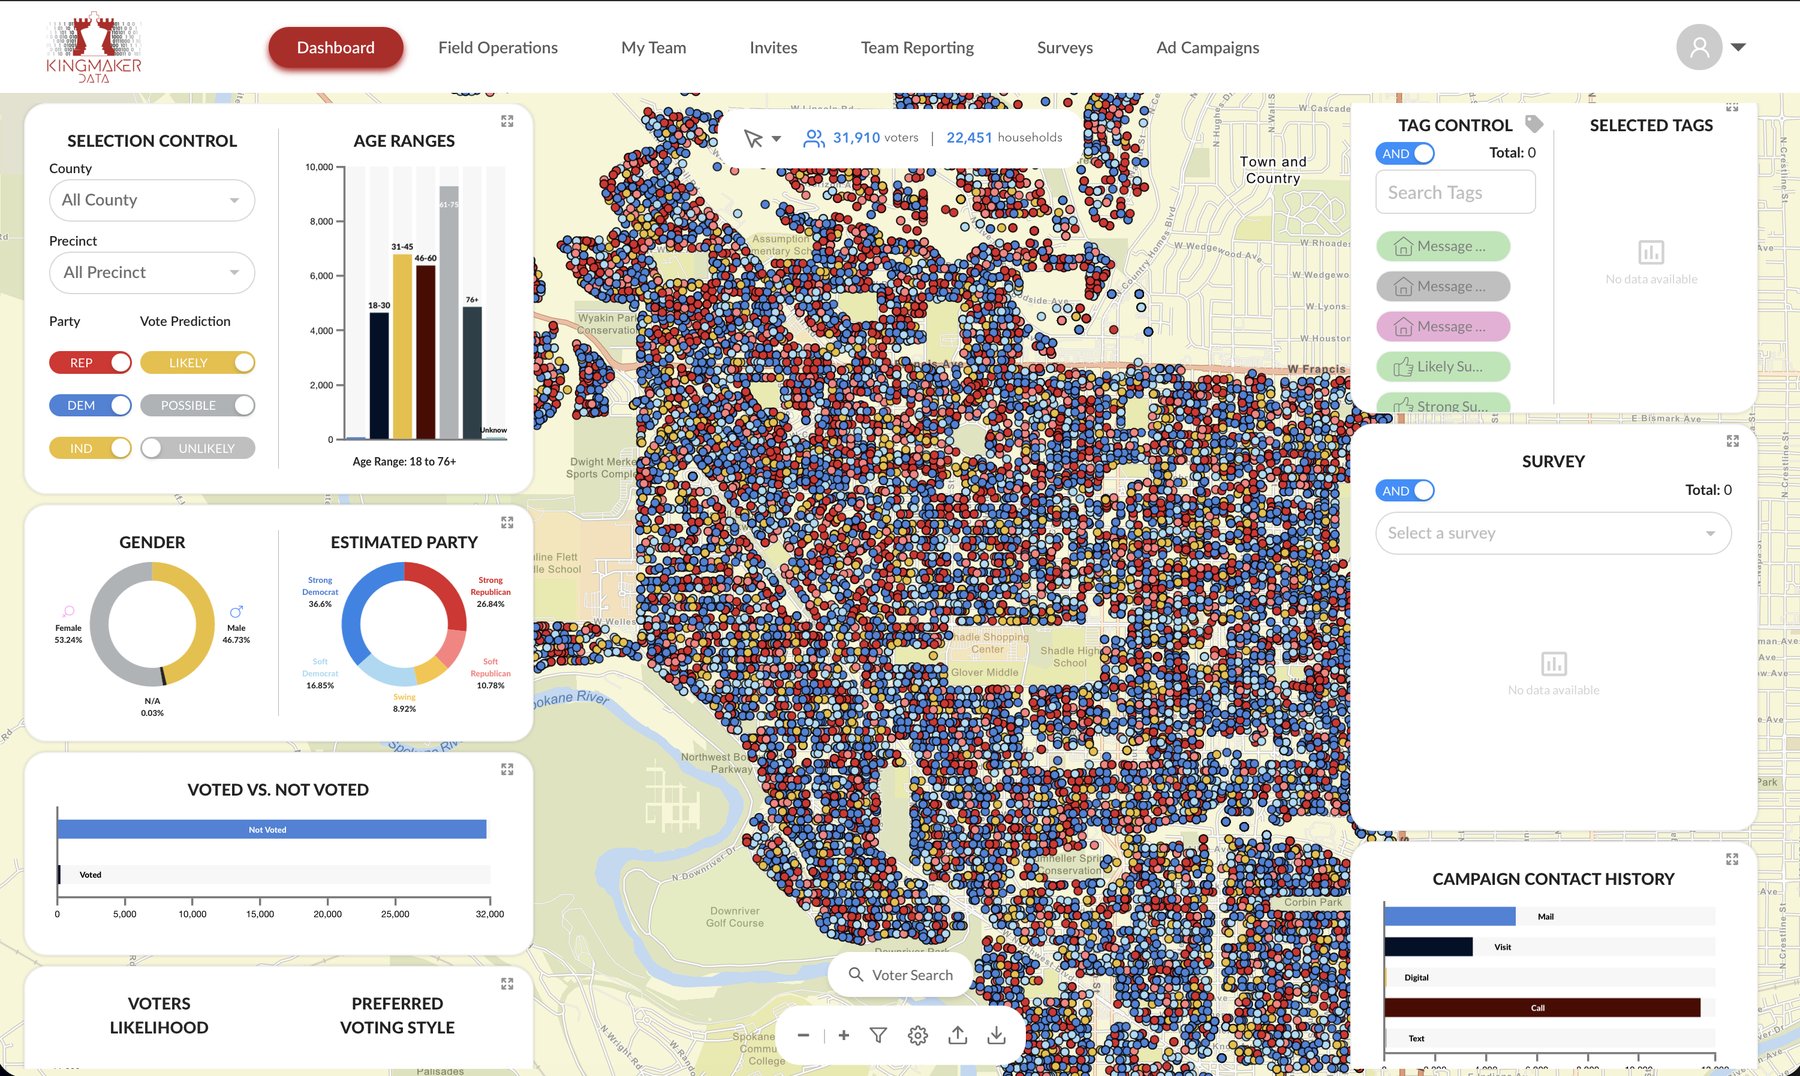The width and height of the screenshot is (1800, 1076).
Task: Open the Dashboard tab
Action: pos(336,47)
